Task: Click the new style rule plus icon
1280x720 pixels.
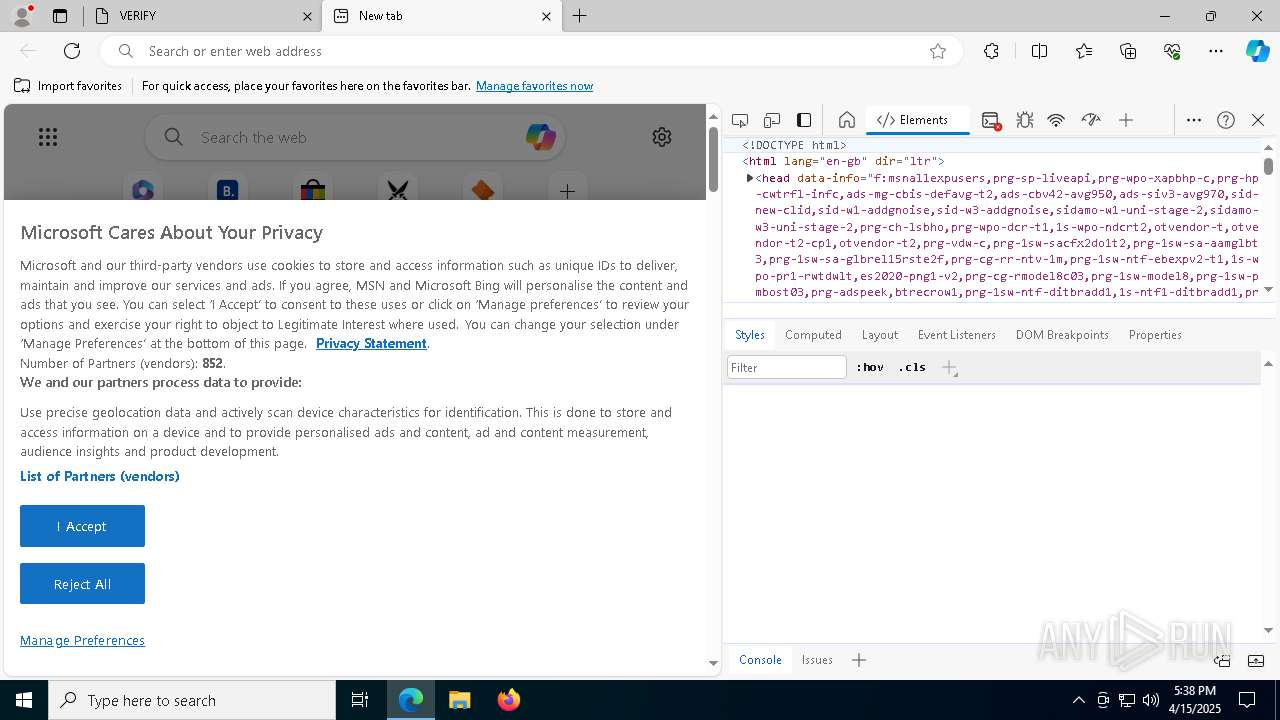Action: (950, 368)
